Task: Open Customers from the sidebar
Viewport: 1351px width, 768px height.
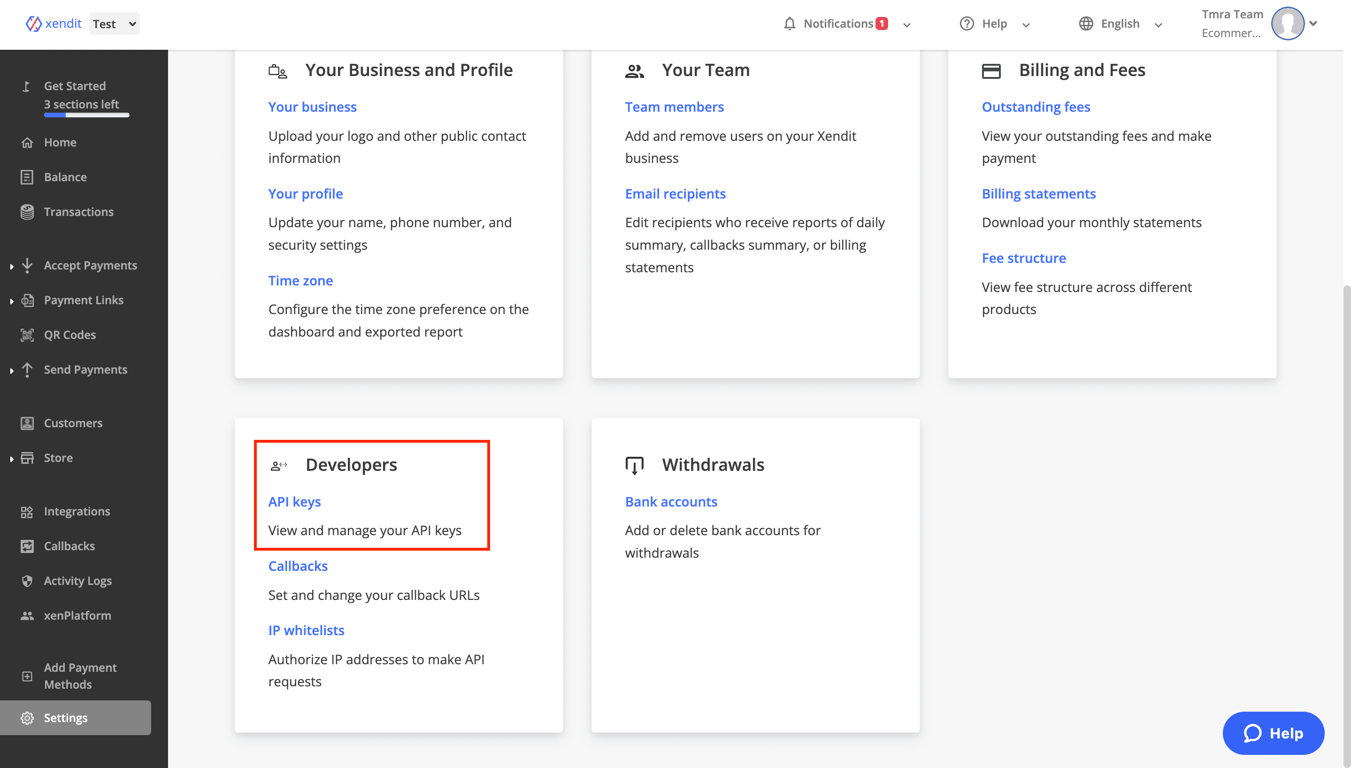Action: coord(73,423)
